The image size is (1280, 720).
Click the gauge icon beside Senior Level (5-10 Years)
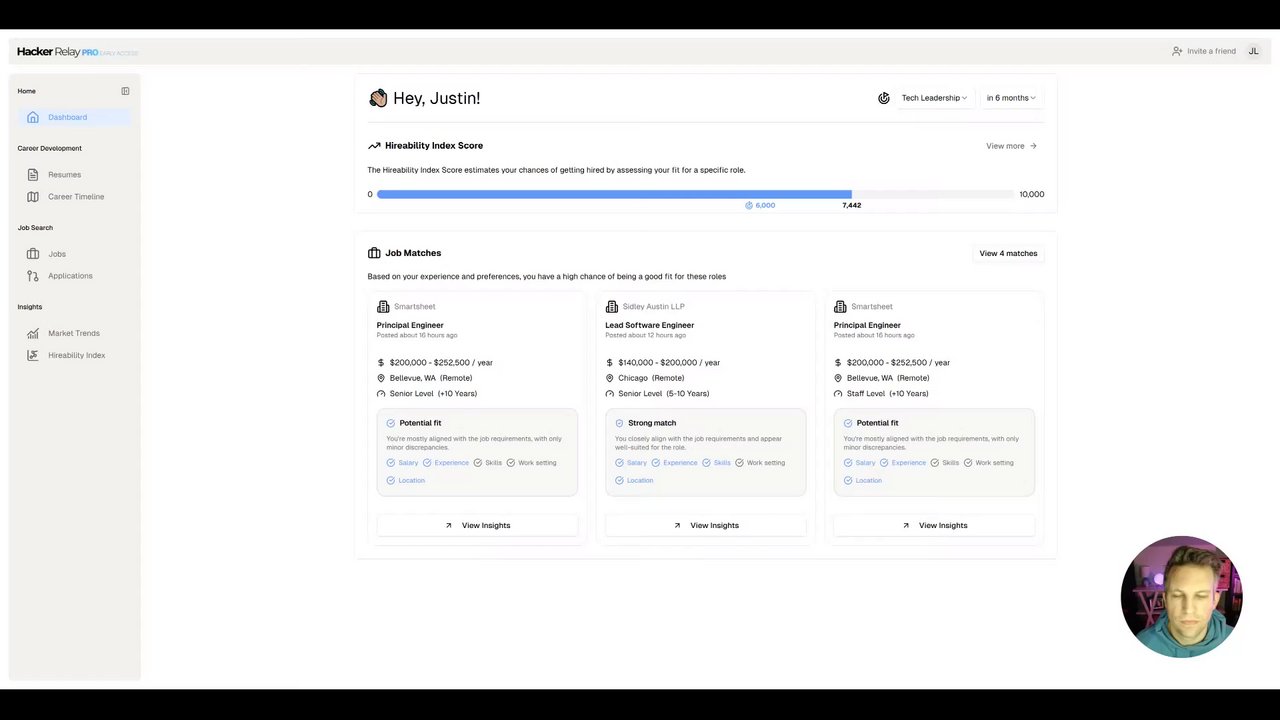[609, 394]
